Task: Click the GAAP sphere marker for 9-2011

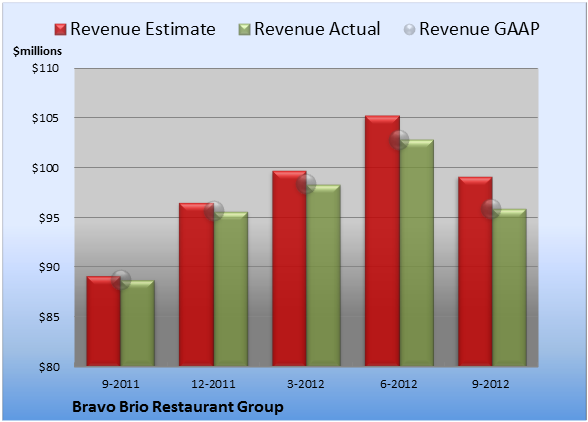Action: pyautogui.click(x=121, y=280)
